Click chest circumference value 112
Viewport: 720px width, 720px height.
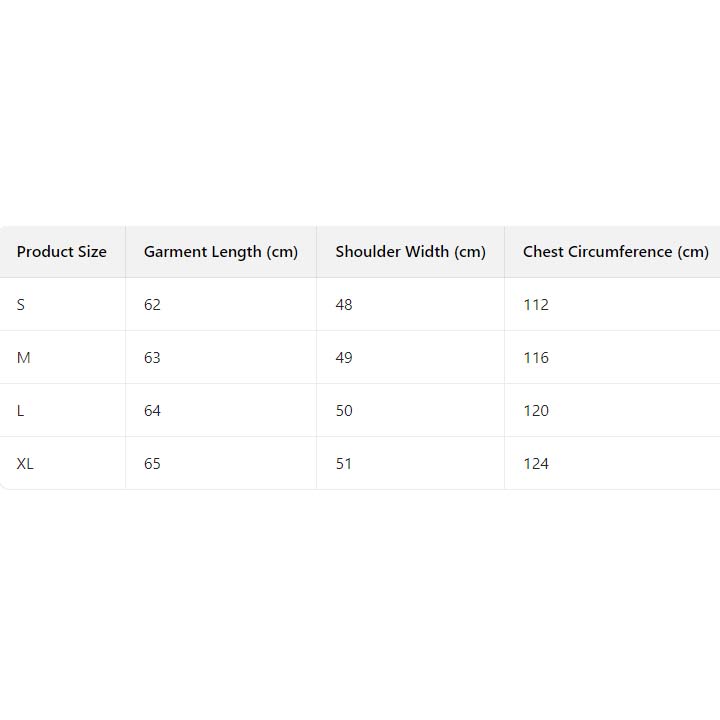point(536,305)
